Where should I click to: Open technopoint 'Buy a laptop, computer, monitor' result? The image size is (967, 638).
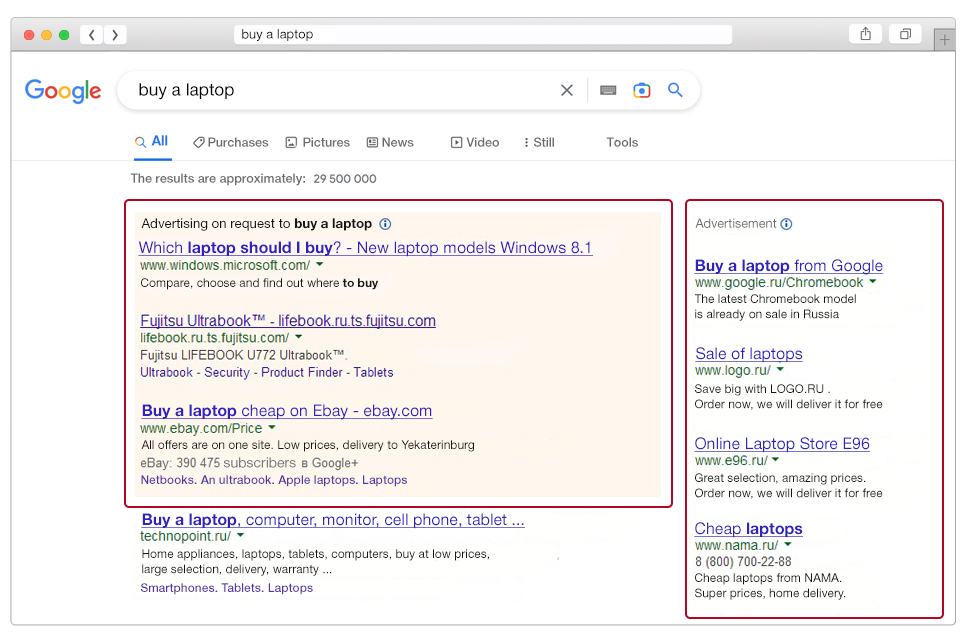[333, 520]
